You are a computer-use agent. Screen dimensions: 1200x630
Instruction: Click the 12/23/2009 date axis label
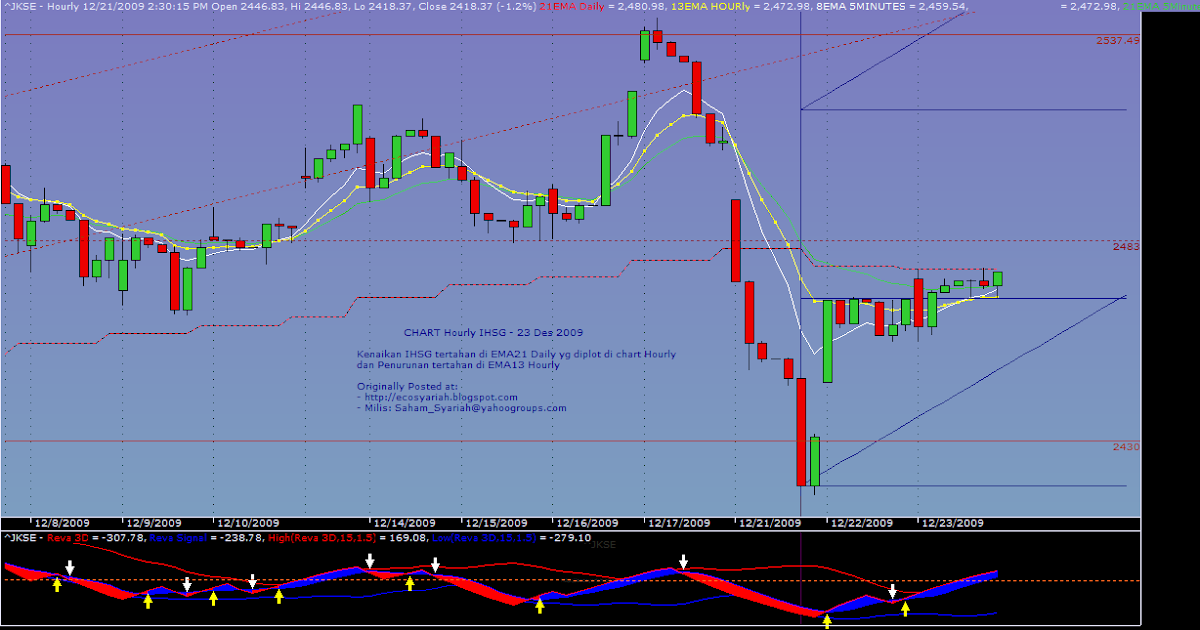[x=952, y=523]
